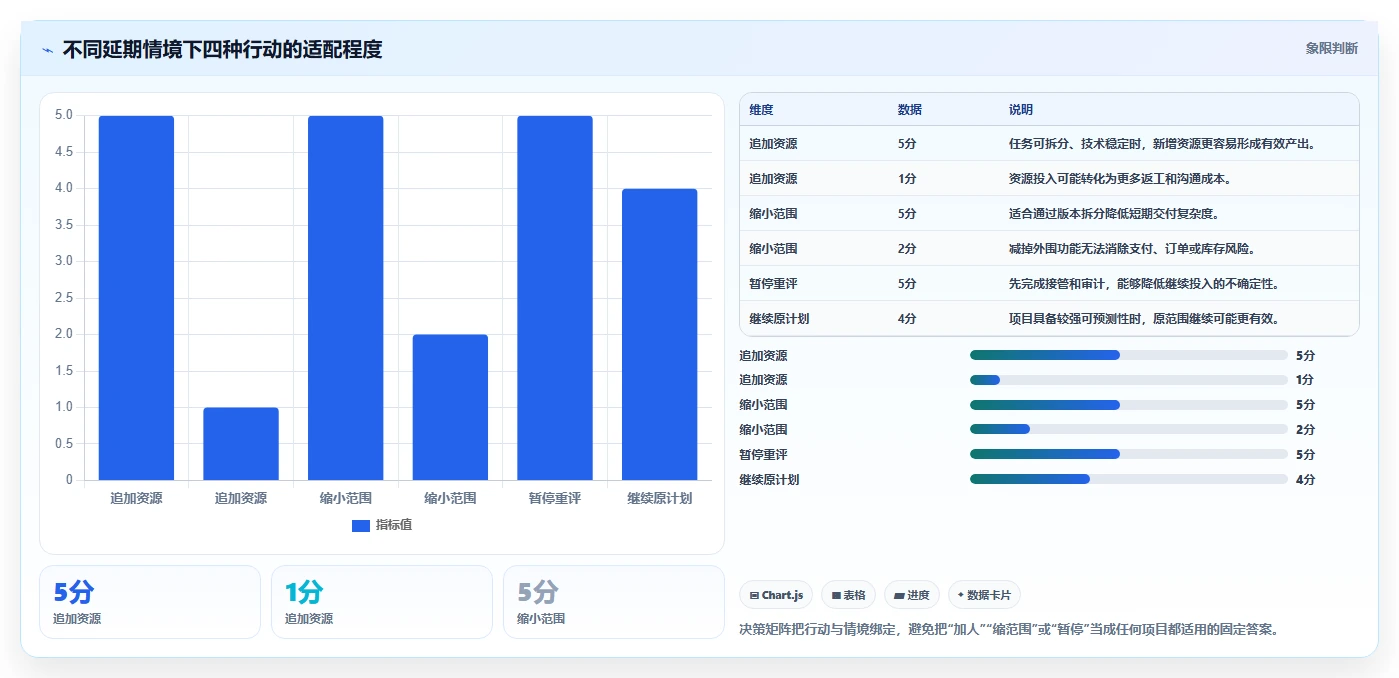1399x678 pixels.
Task: Click the 暂停重评 label in the progress list
Action: [763, 454]
